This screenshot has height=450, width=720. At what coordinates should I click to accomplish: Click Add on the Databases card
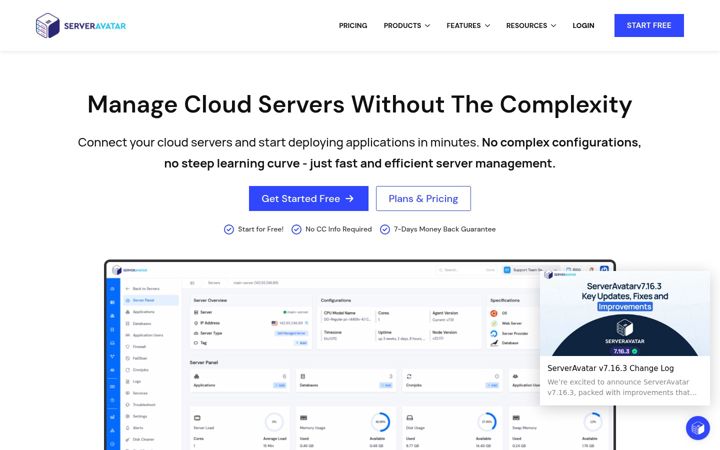386,385
